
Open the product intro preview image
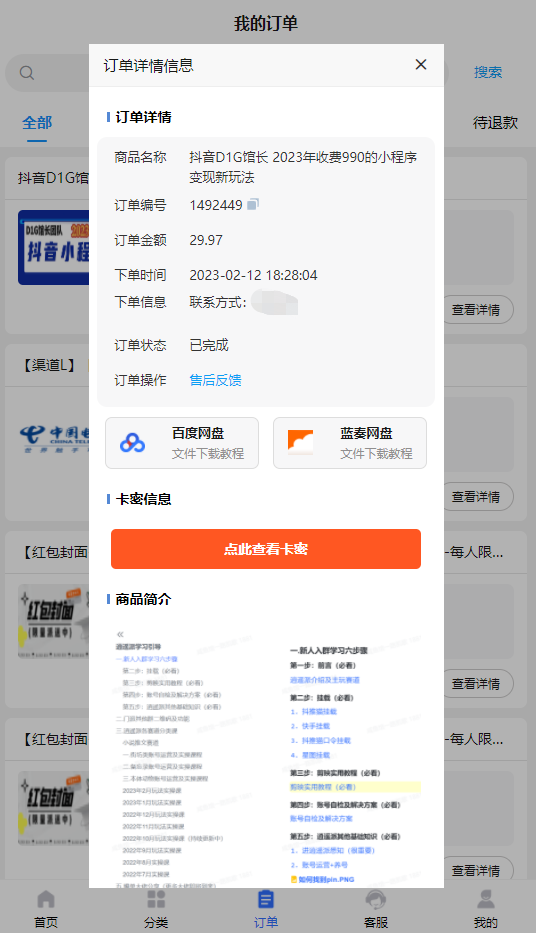point(266,754)
